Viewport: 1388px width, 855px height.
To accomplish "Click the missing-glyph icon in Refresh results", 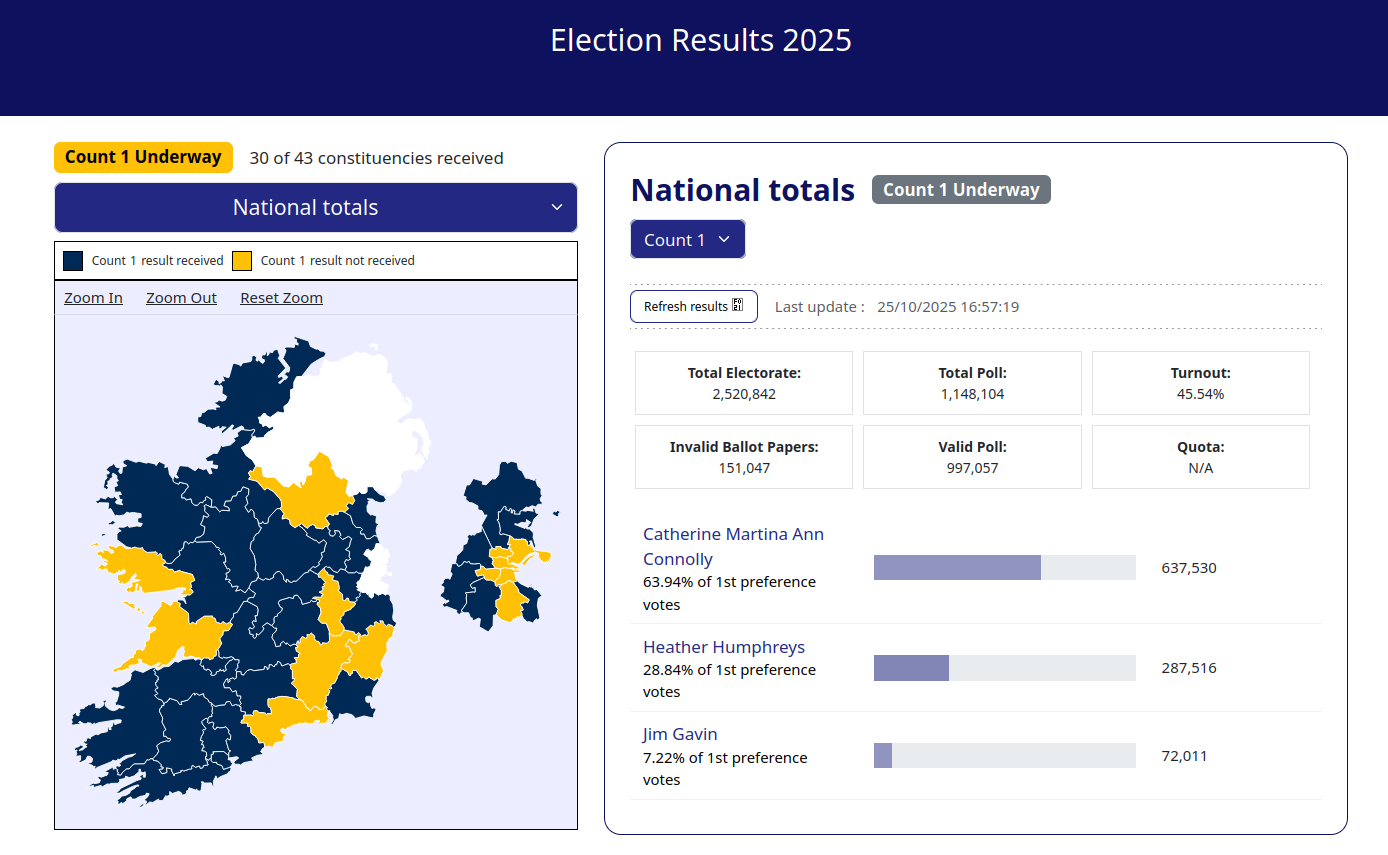I will pos(737,306).
